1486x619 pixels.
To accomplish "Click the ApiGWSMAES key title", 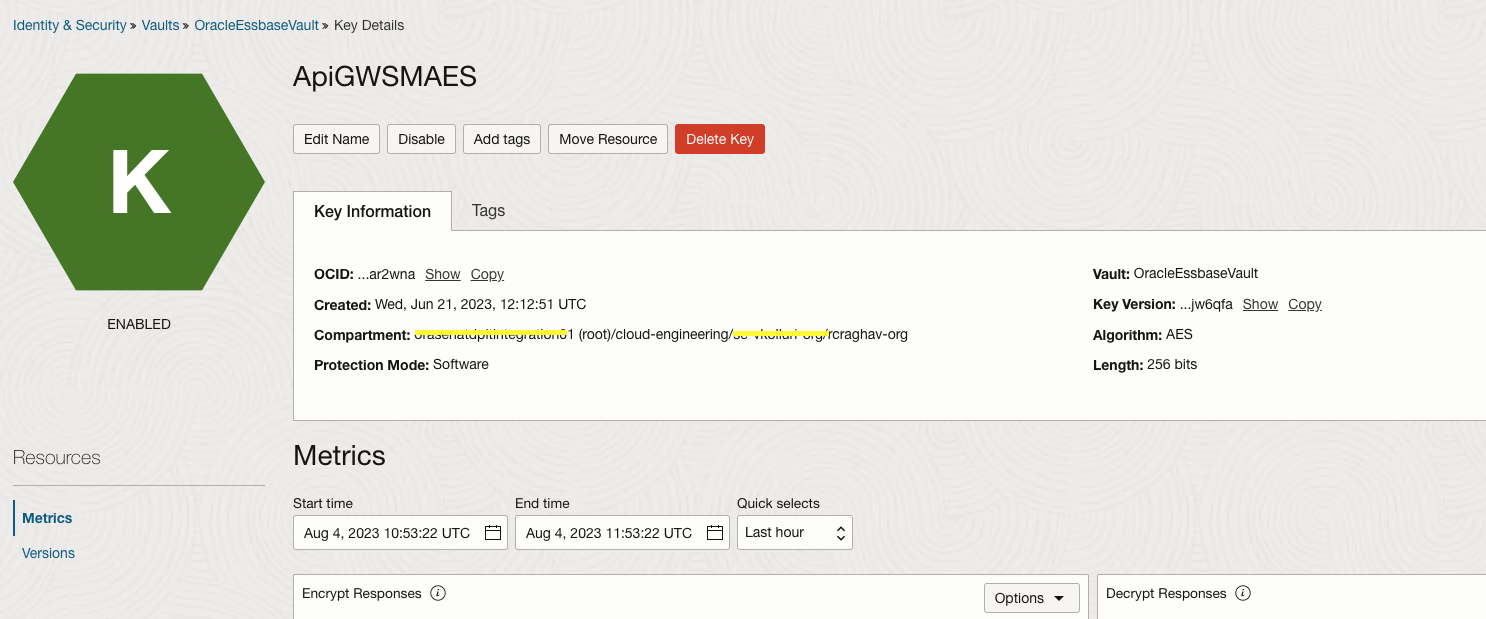I will click(x=385, y=77).
